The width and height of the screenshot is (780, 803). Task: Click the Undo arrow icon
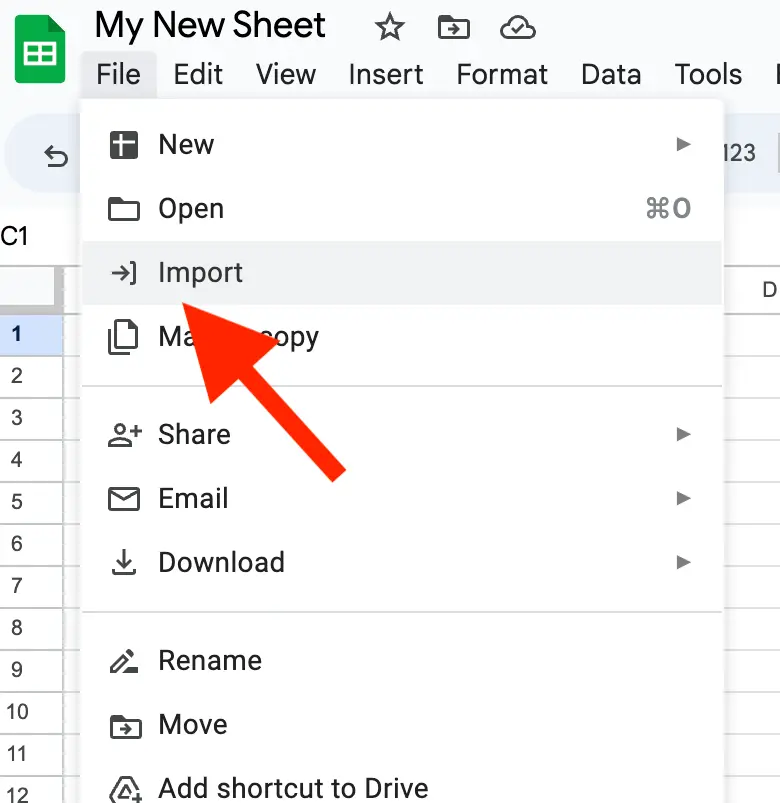pyautogui.click(x=57, y=156)
